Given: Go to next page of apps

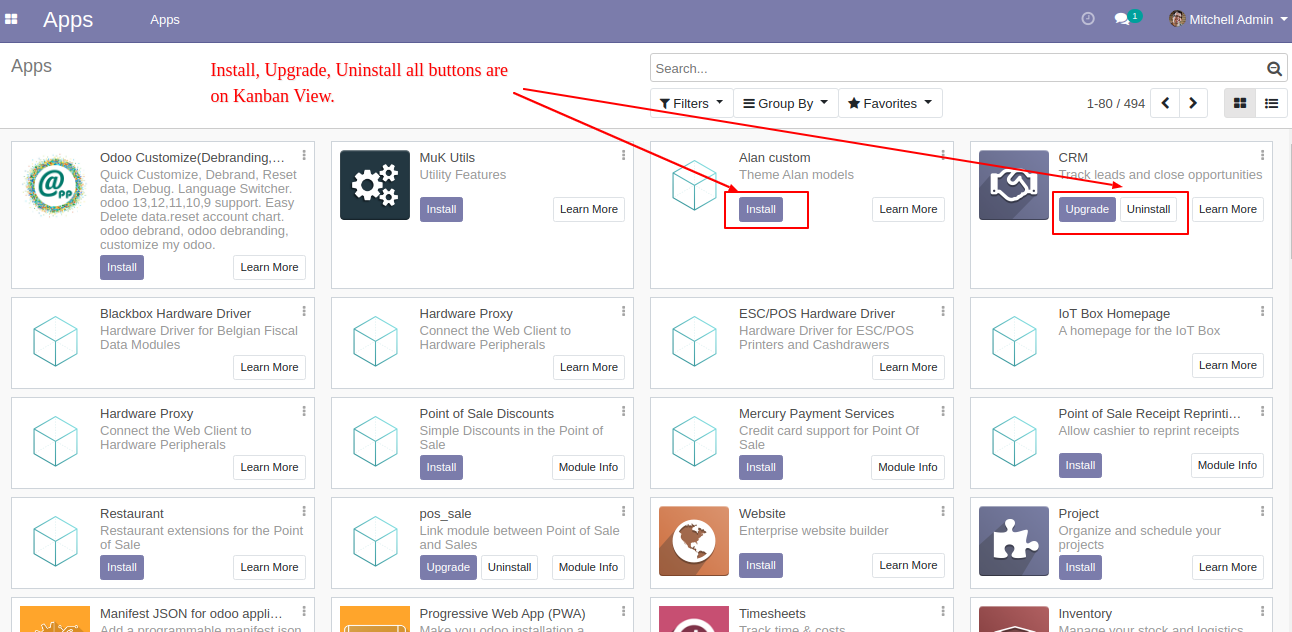Looking at the screenshot, I should (x=1193, y=103).
